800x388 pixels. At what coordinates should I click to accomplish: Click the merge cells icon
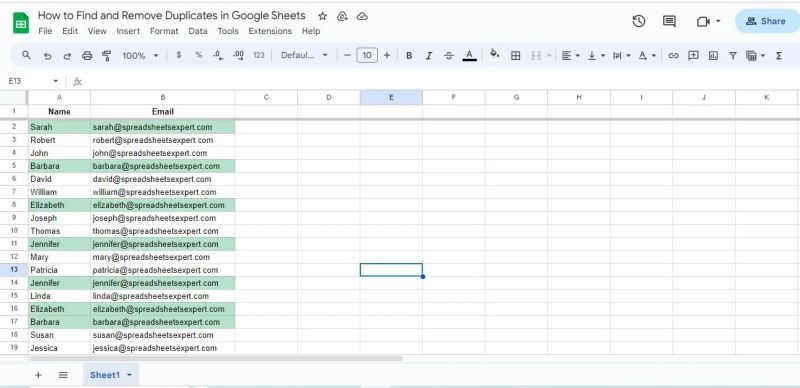pos(536,56)
